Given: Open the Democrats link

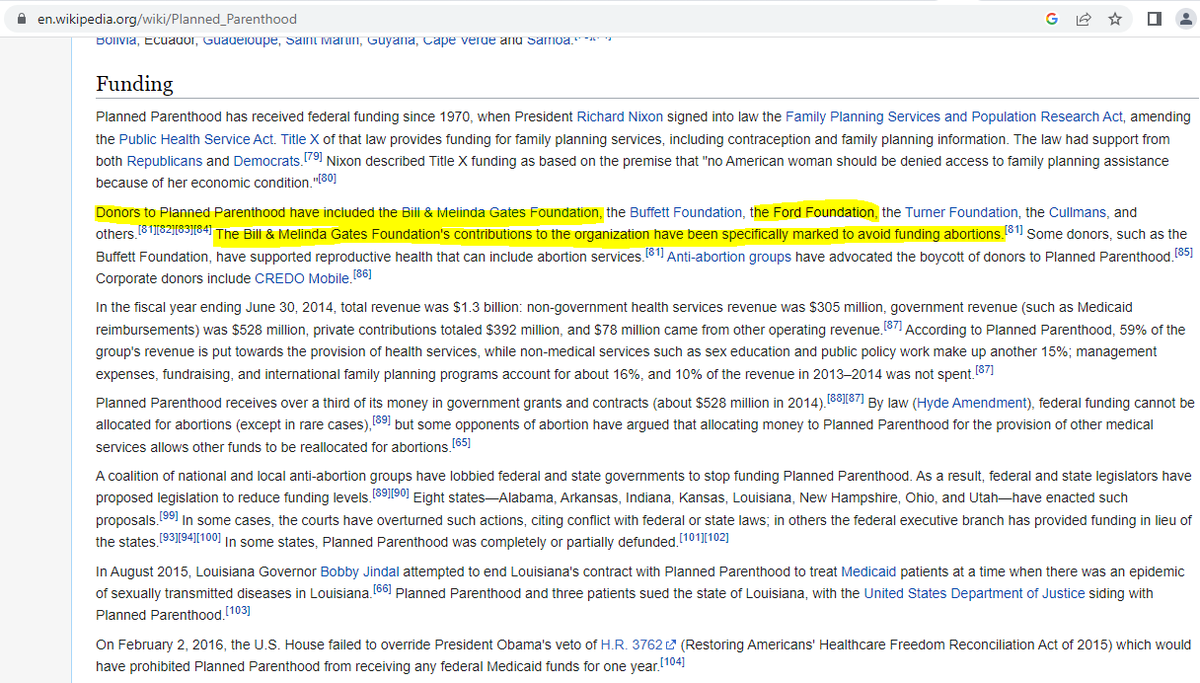Looking at the screenshot, I should tap(268, 161).
